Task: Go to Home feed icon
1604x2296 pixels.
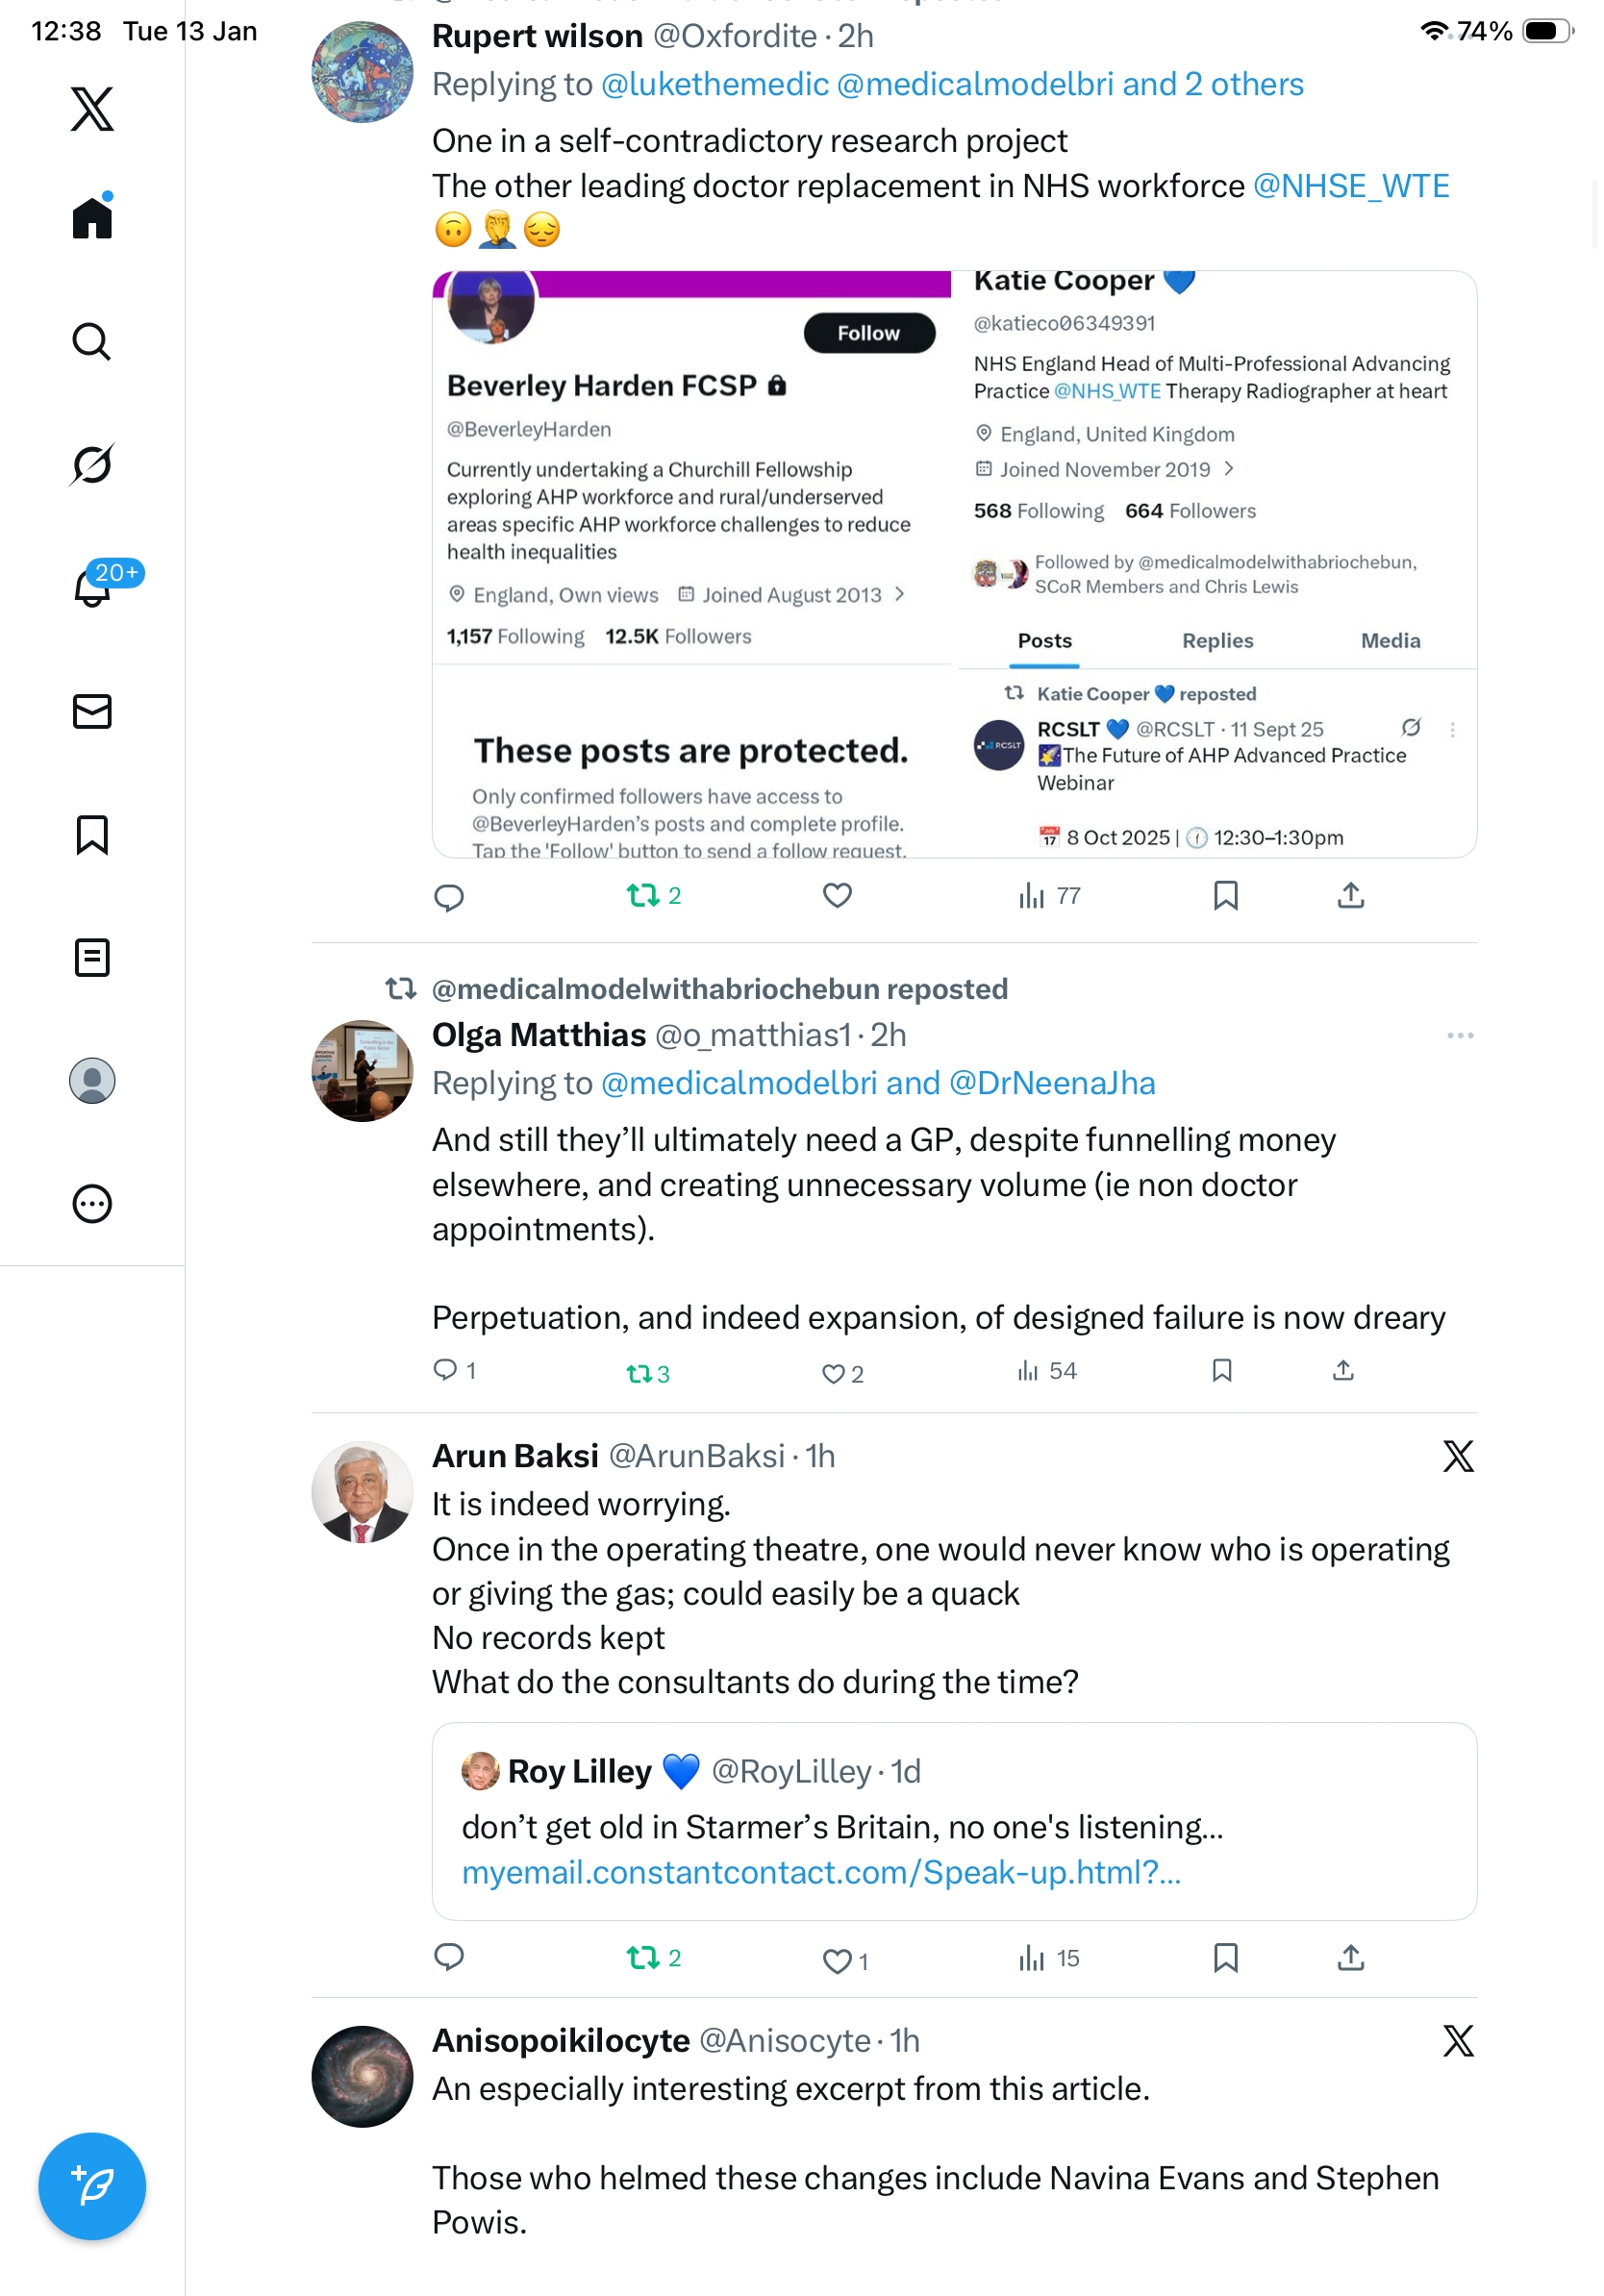Action: point(92,217)
